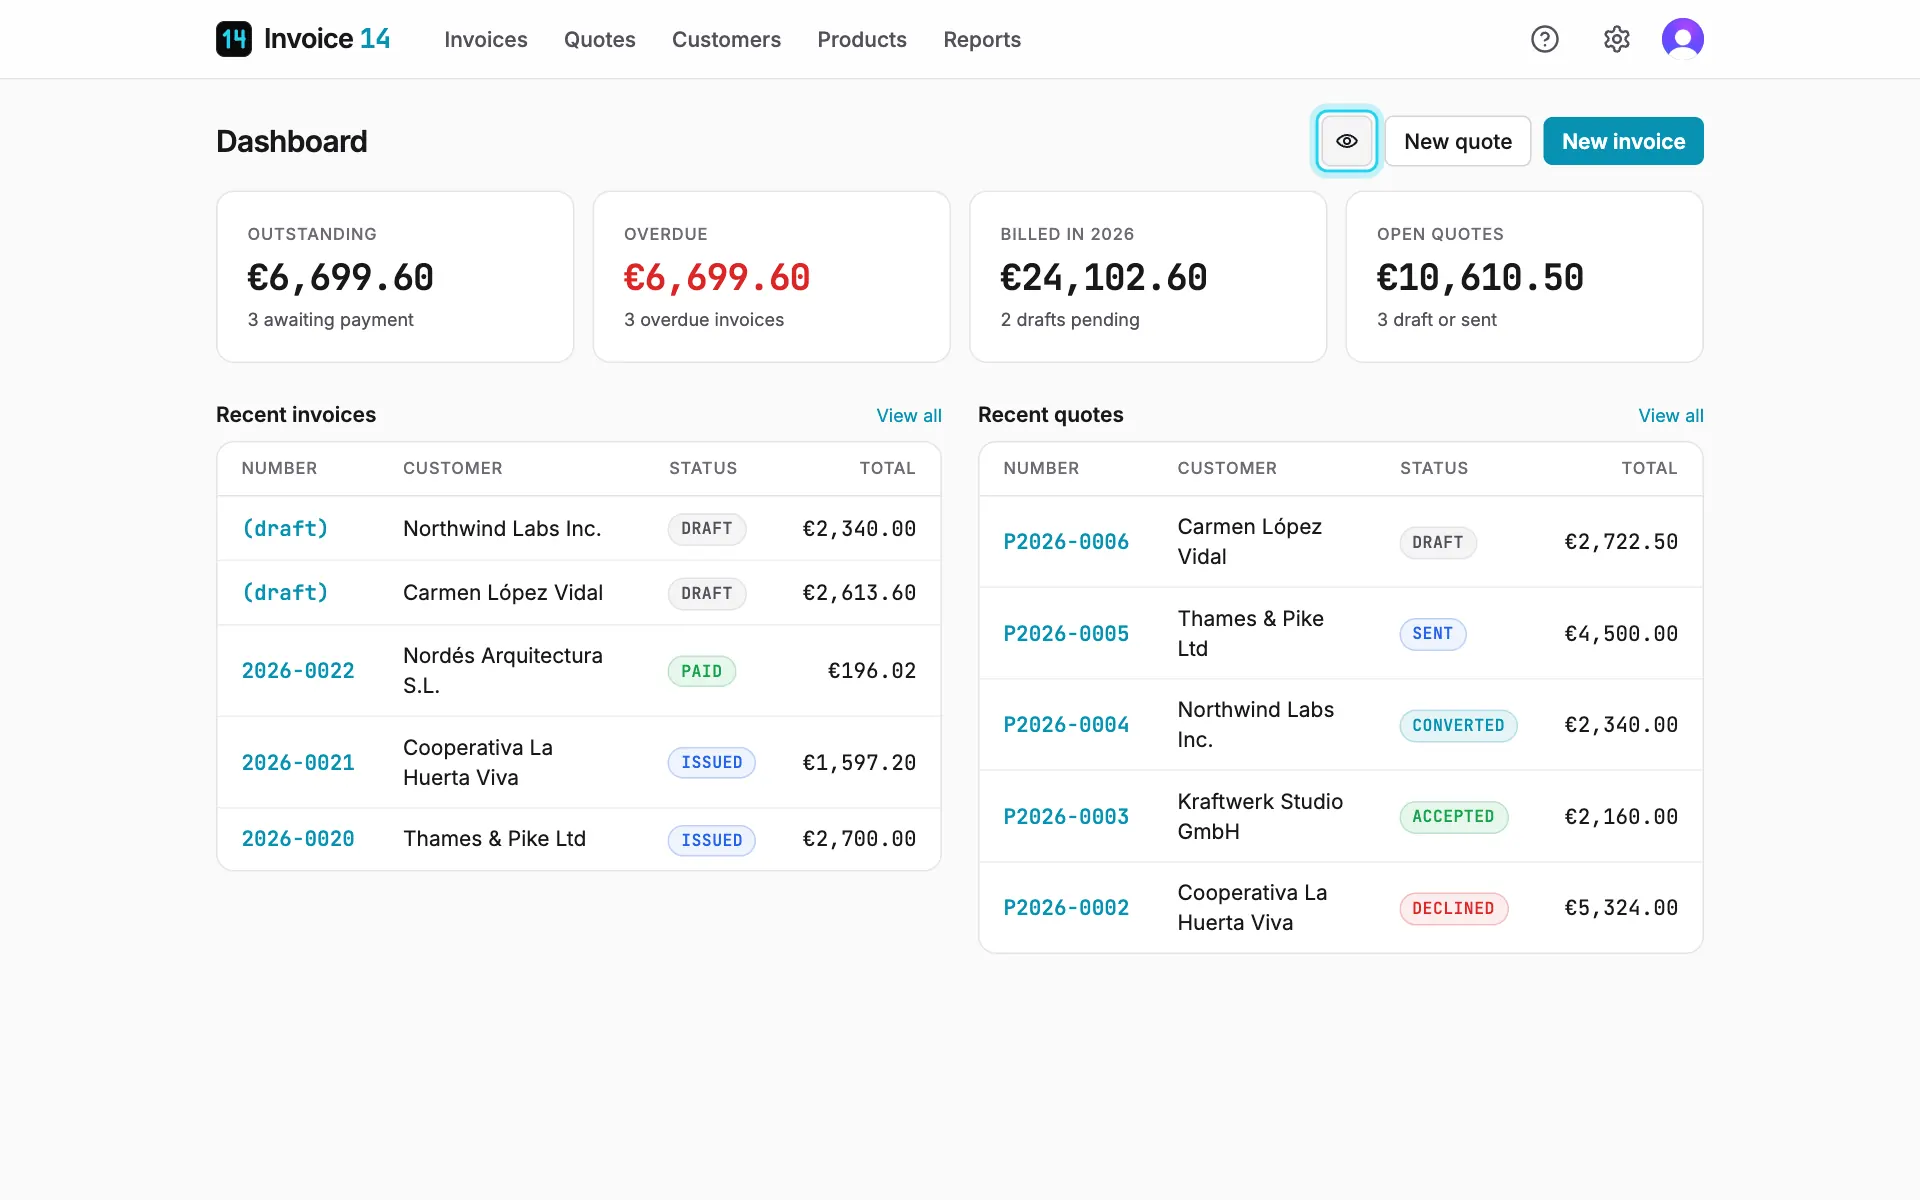Click the New invoice button
This screenshot has height=1200, width=1920.
(1623, 141)
